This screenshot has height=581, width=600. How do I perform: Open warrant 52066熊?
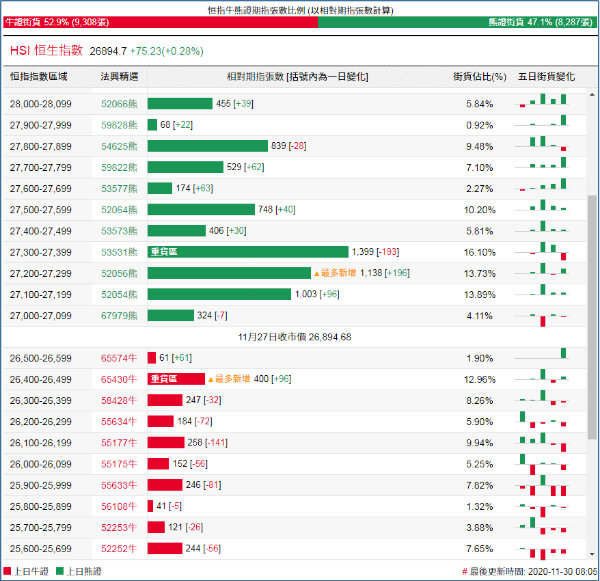[x=119, y=104]
